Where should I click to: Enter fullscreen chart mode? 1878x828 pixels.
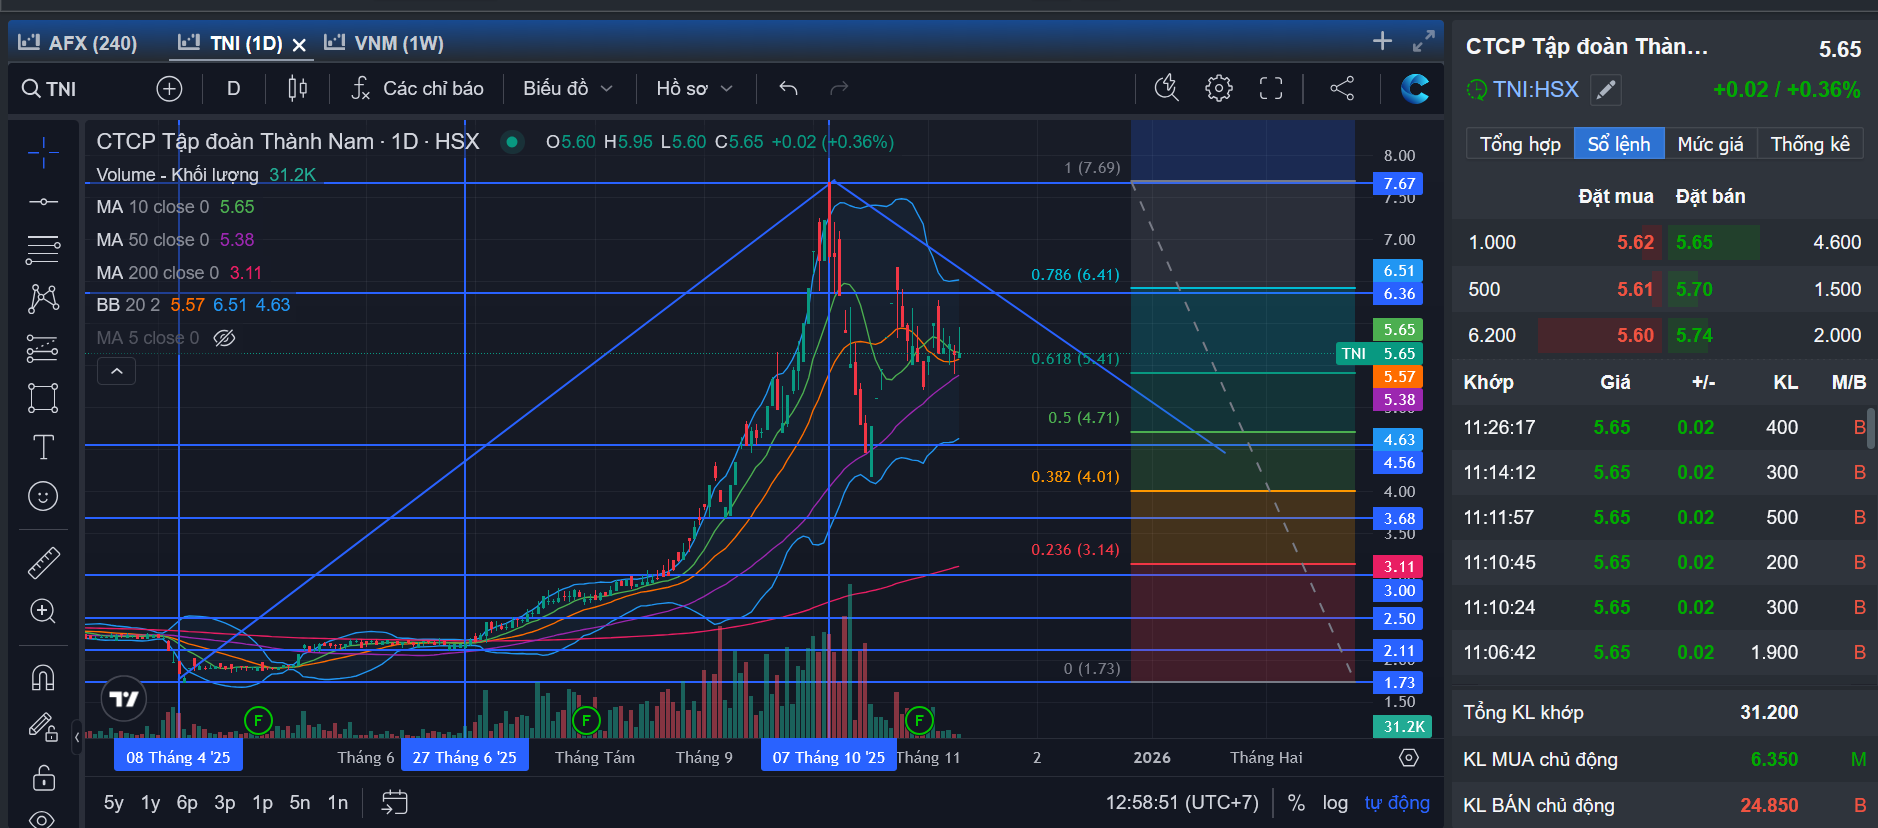[1271, 89]
